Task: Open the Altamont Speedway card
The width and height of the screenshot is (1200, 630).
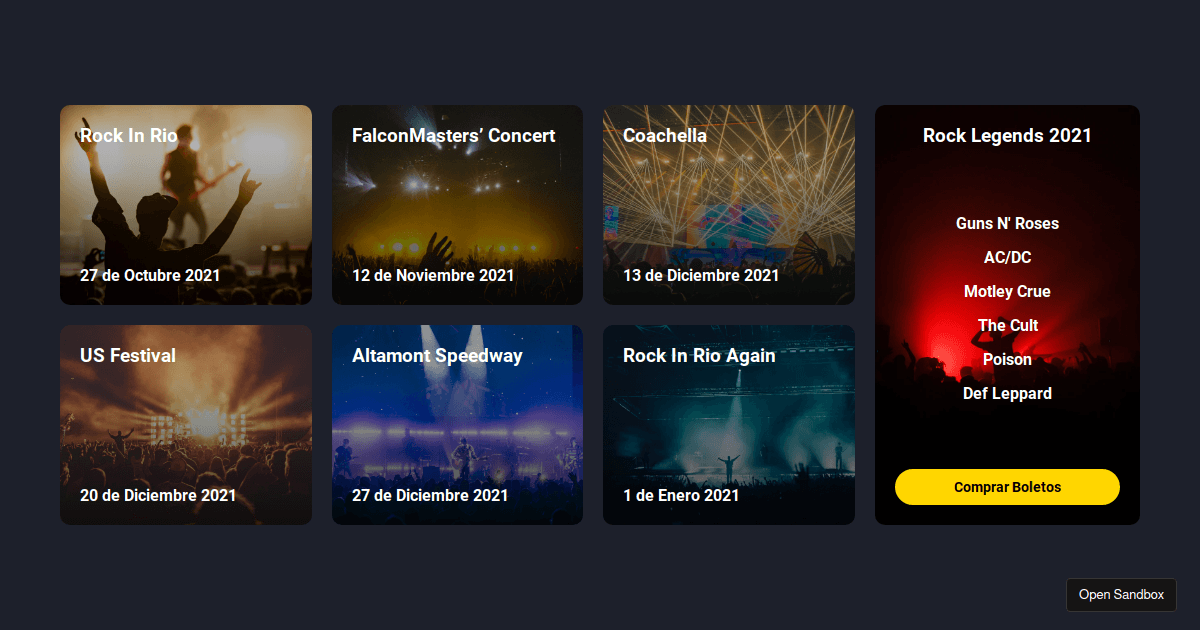Action: pos(457,425)
